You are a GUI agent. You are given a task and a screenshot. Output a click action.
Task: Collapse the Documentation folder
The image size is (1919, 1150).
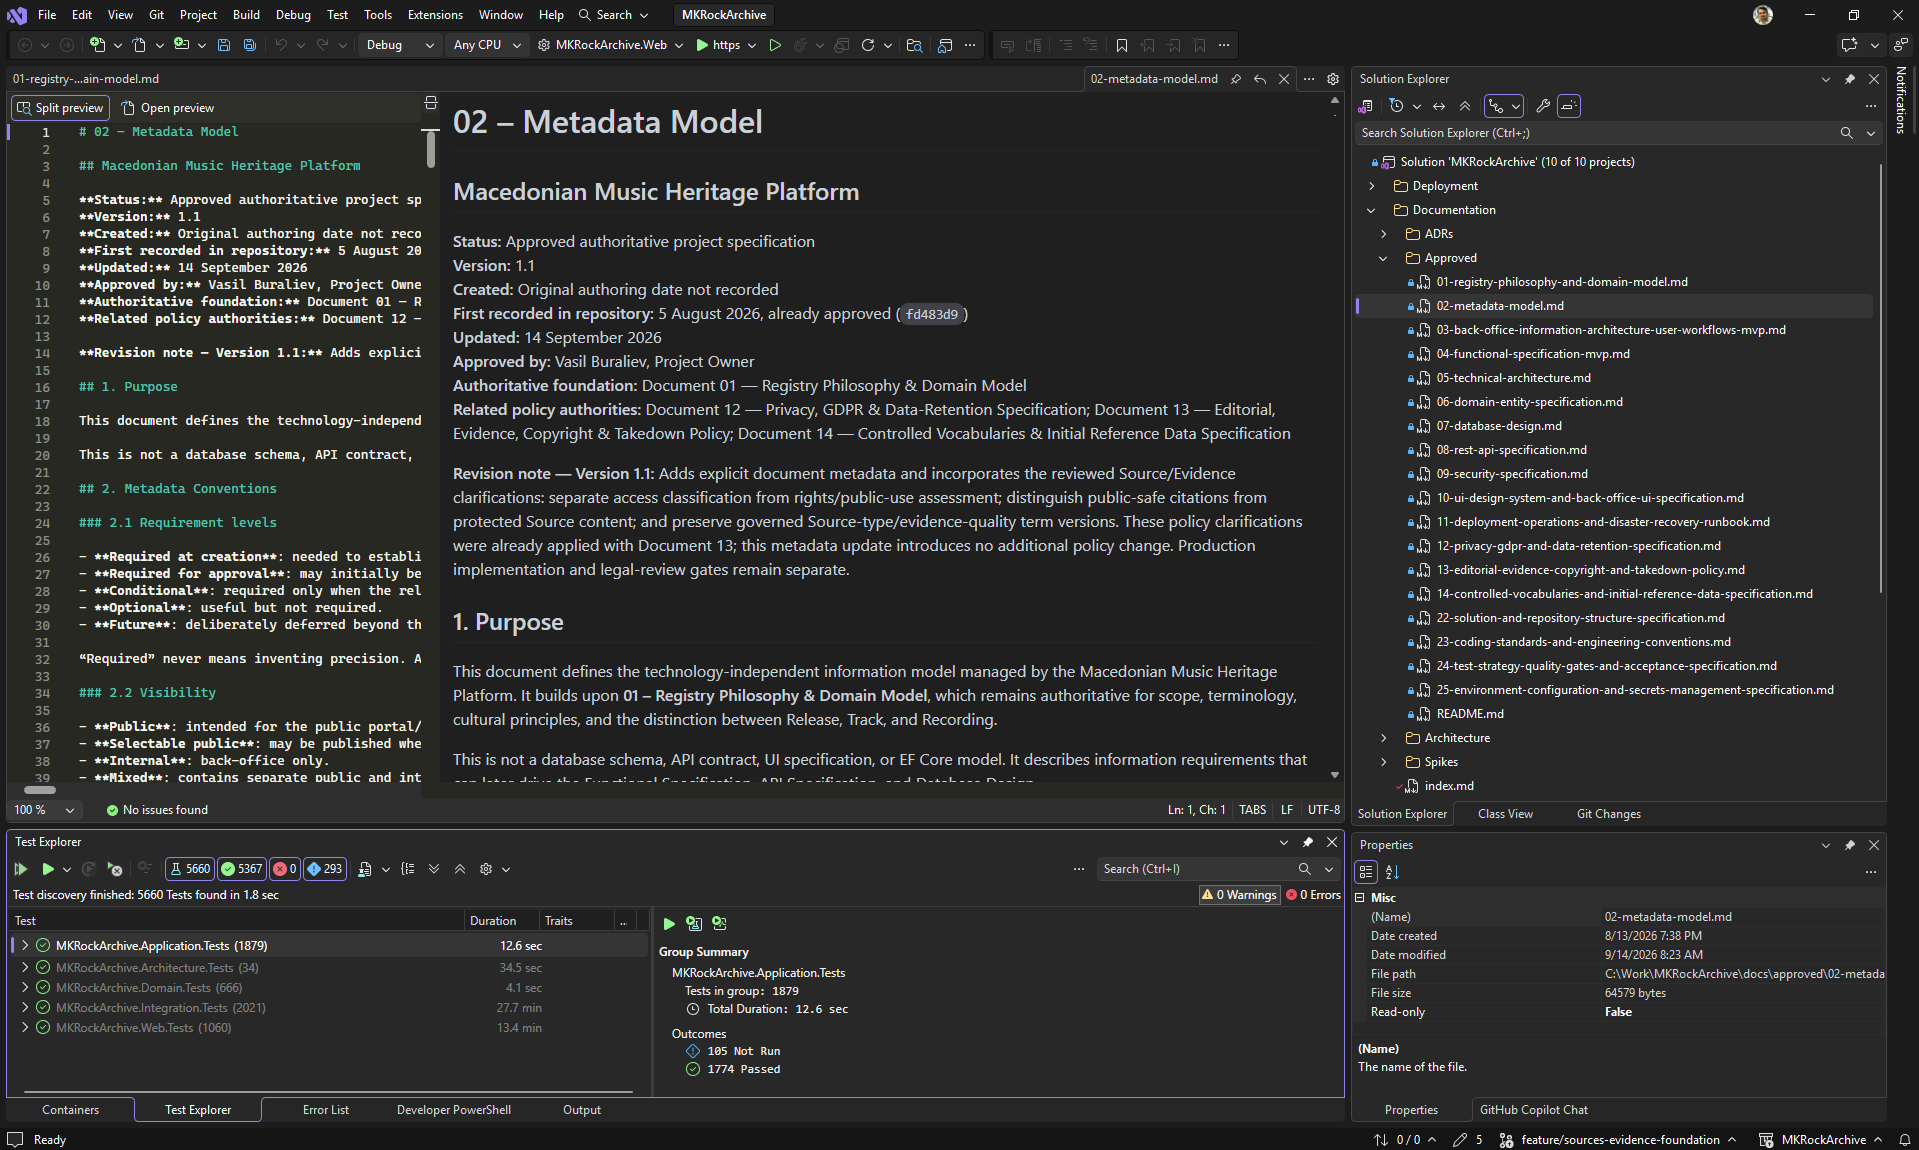(x=1372, y=210)
